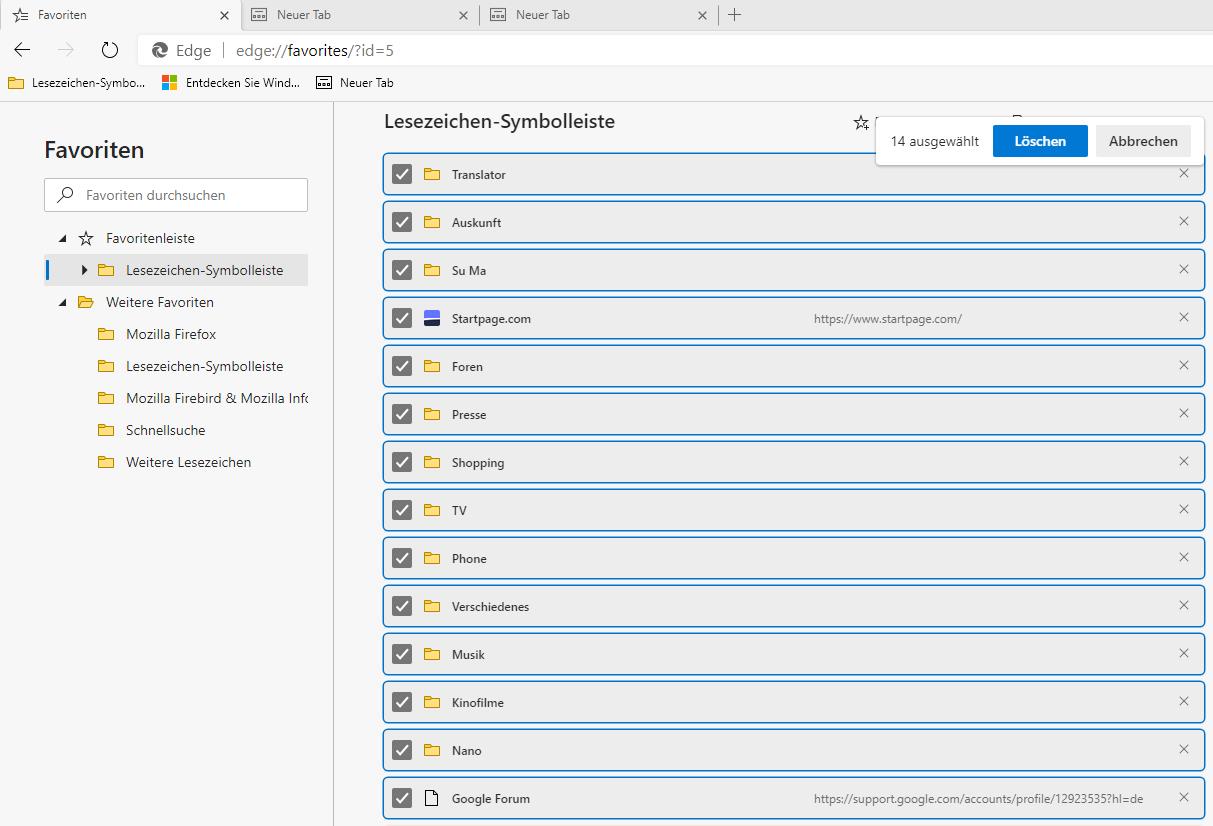This screenshot has height=826, width=1213.
Task: Collapse the Weitere Favoriten tree node
Action: click(x=63, y=303)
